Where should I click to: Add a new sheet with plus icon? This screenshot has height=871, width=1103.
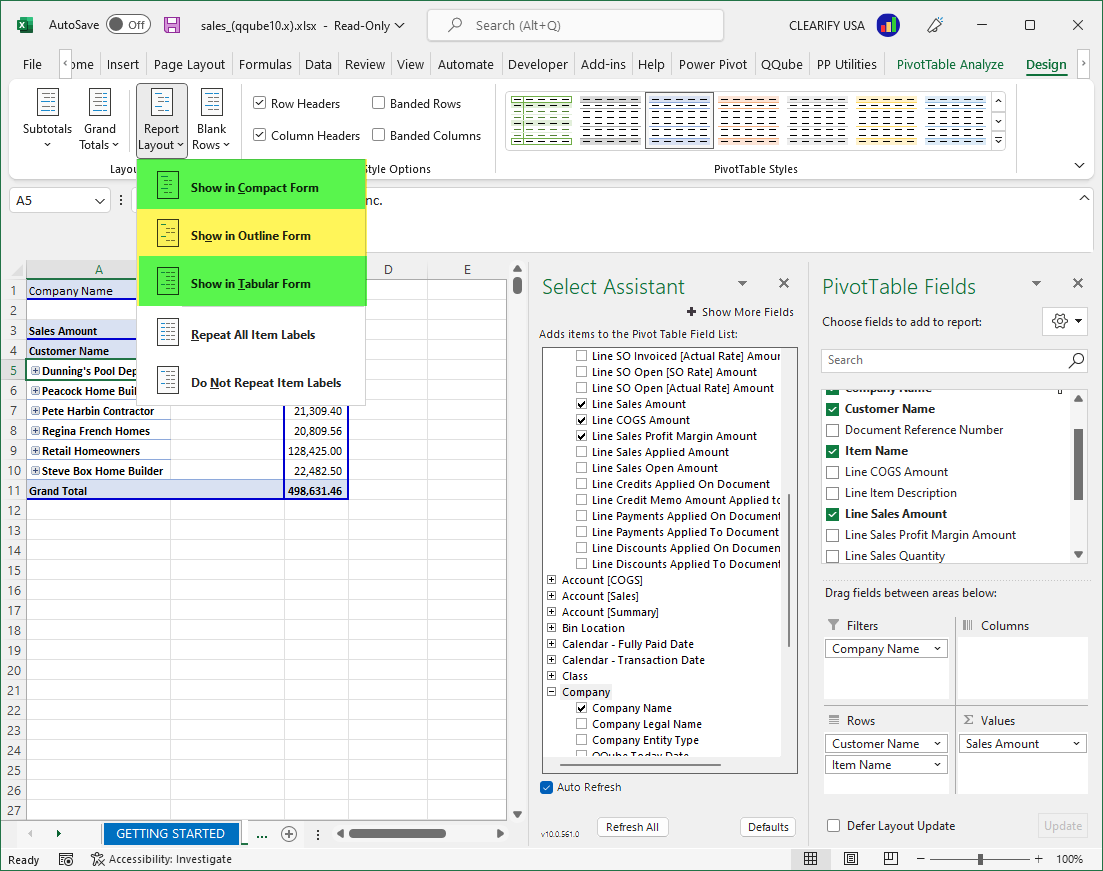pos(288,834)
